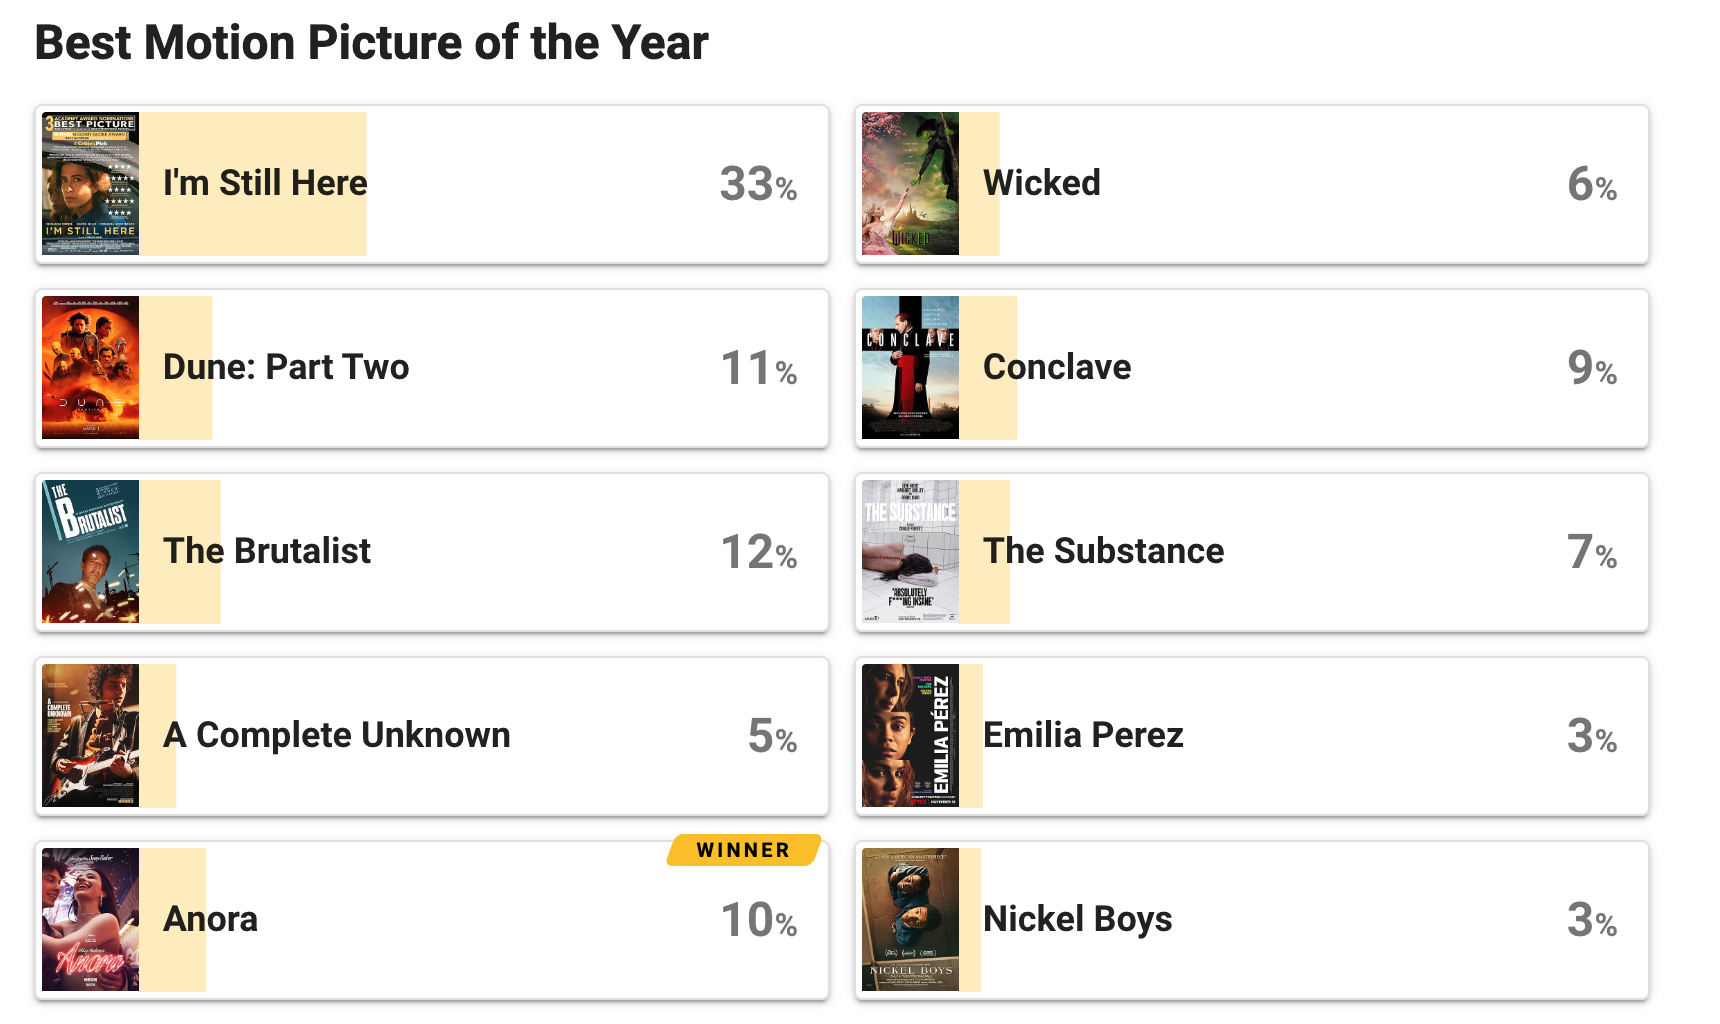Click the Dune: Part Two title
1720x1024 pixels.
(x=286, y=368)
